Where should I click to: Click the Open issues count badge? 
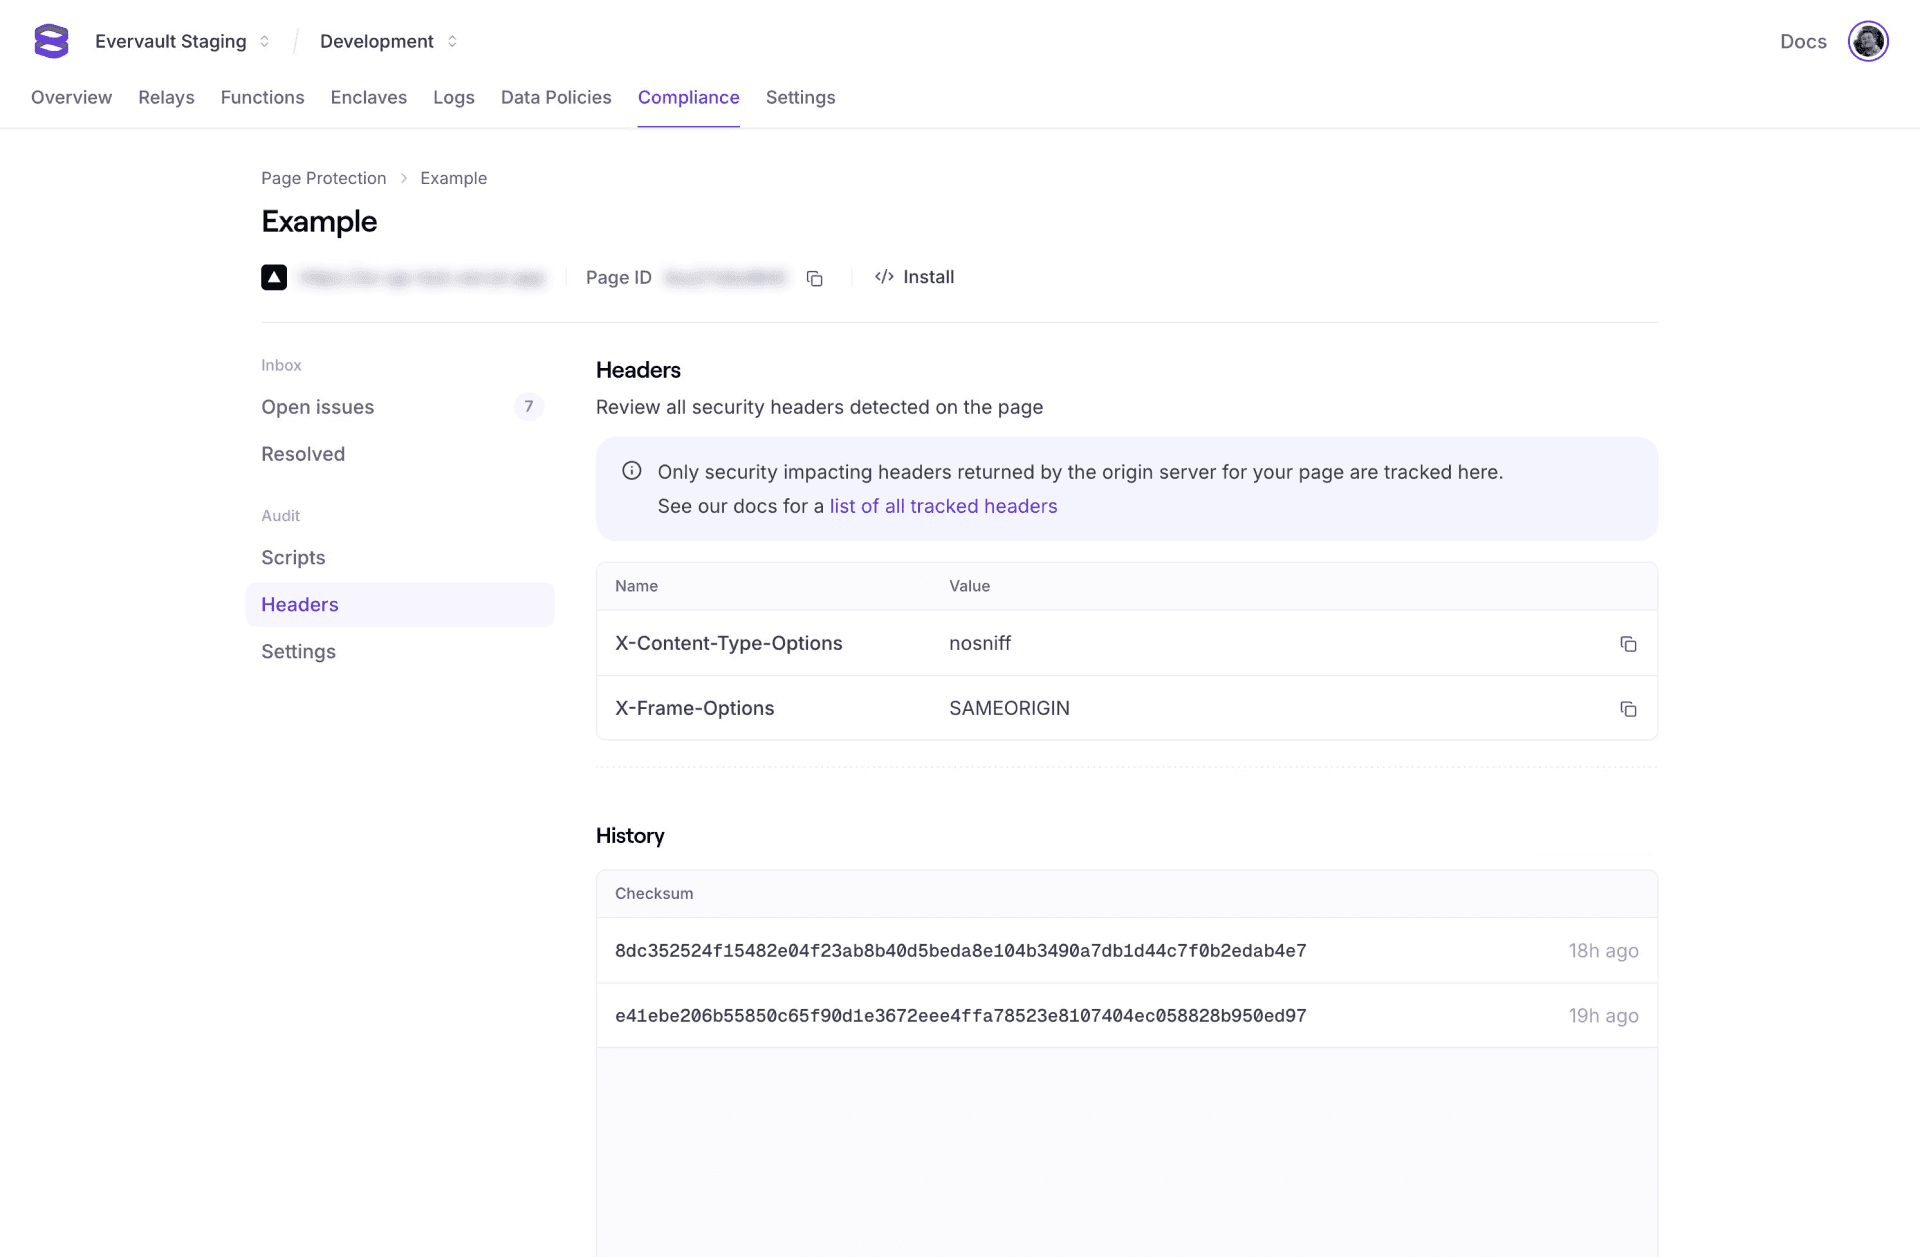(528, 407)
